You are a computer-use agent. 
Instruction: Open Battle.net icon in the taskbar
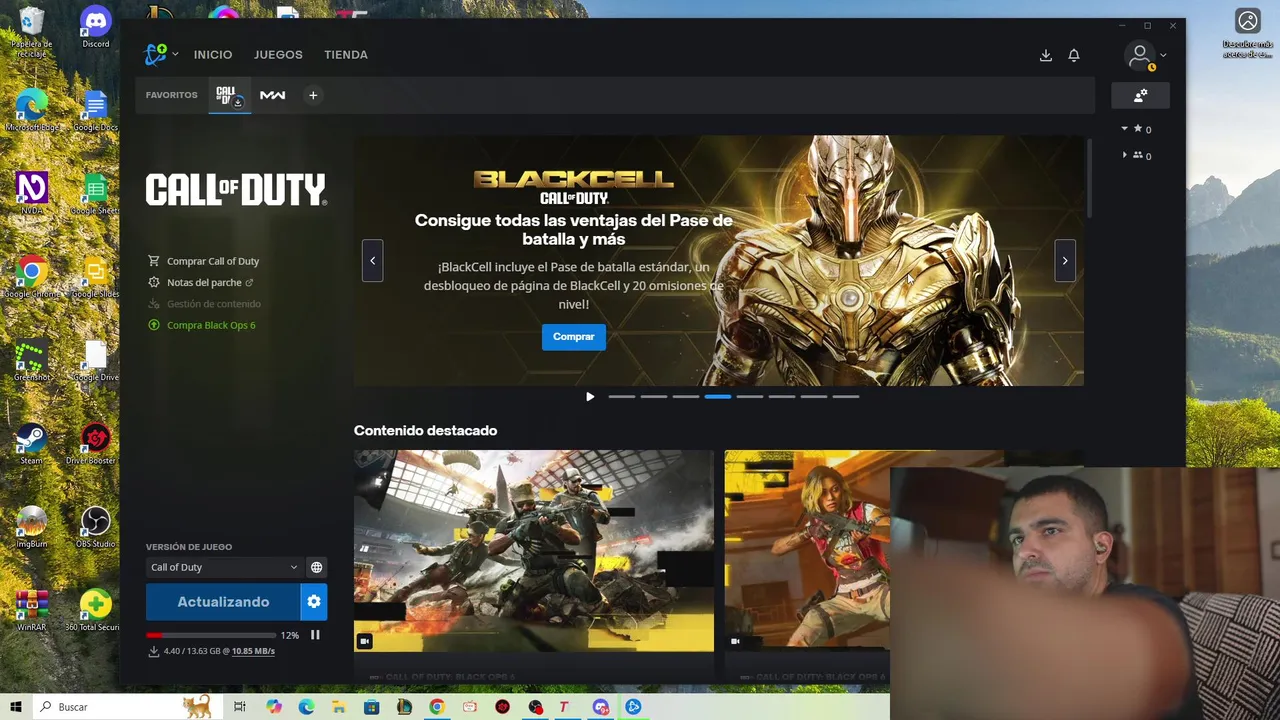point(633,707)
